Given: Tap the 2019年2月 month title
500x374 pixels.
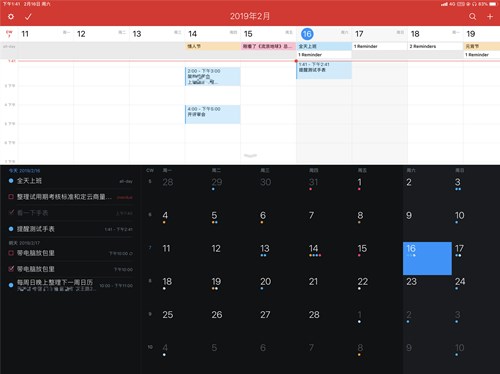Looking at the screenshot, I should [250, 16].
